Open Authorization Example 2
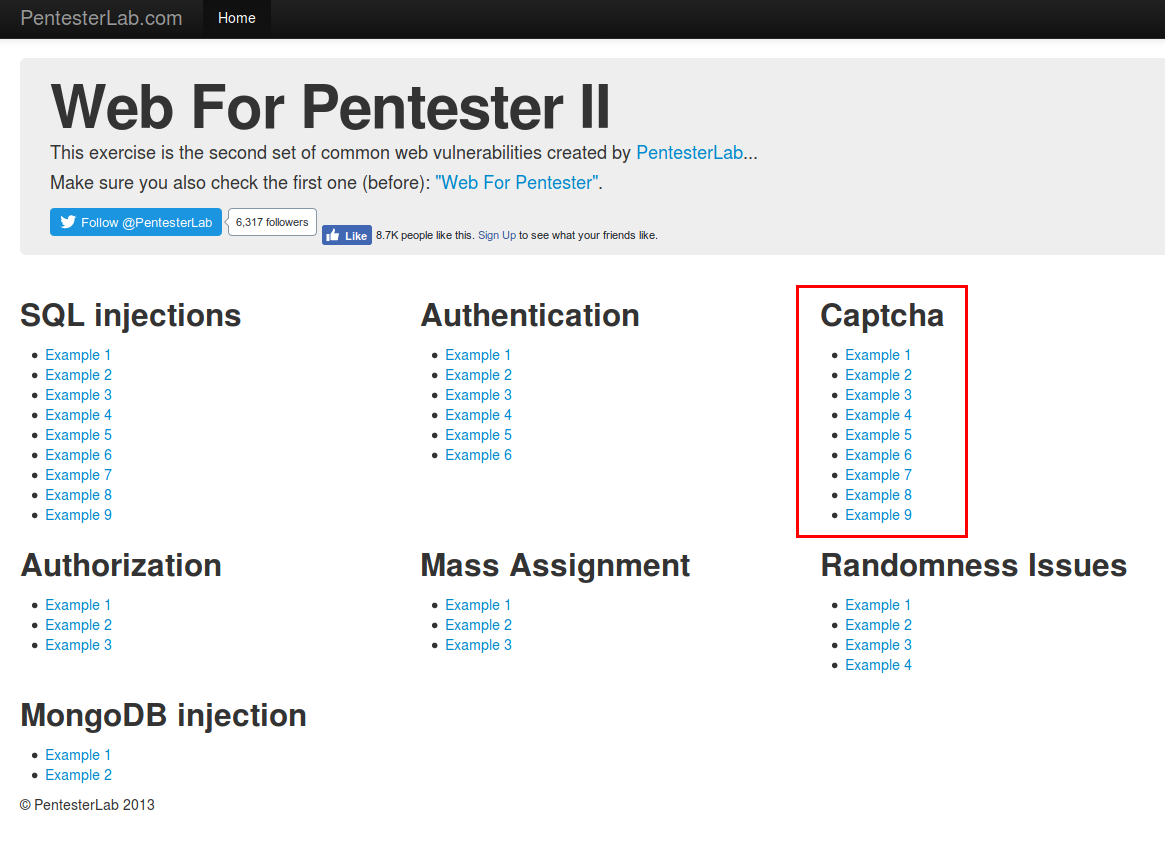This screenshot has height=844, width=1165. 78,626
